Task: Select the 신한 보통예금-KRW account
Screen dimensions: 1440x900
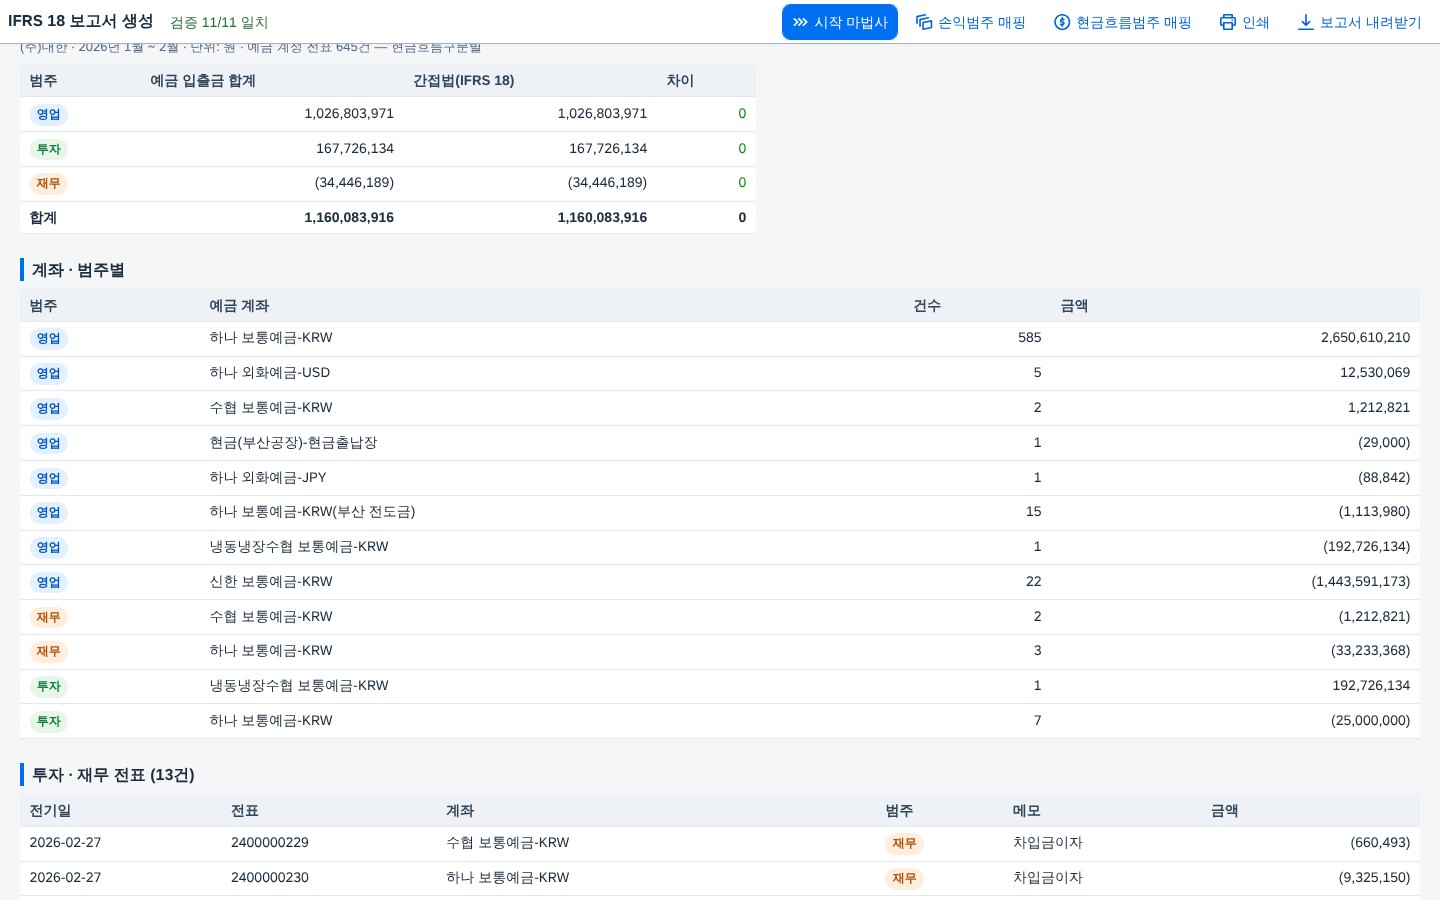Action: pos(271,582)
